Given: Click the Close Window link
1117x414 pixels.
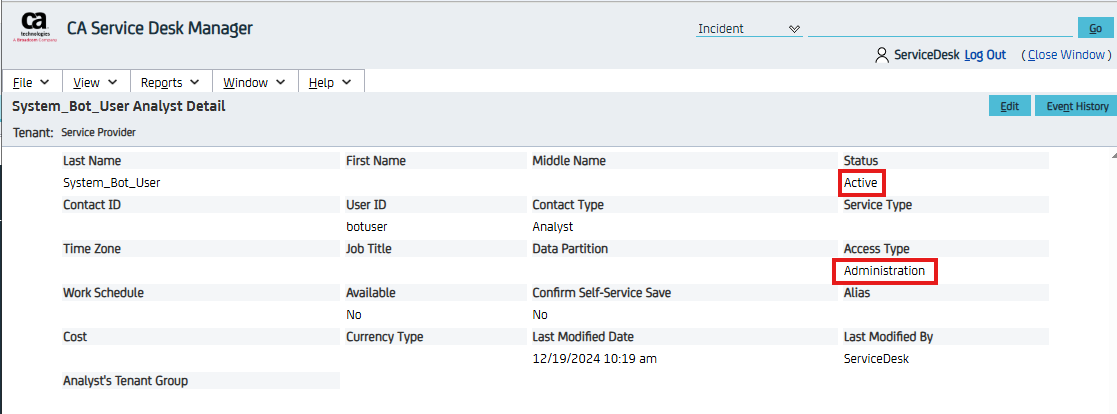Looking at the screenshot, I should coord(1067,55).
